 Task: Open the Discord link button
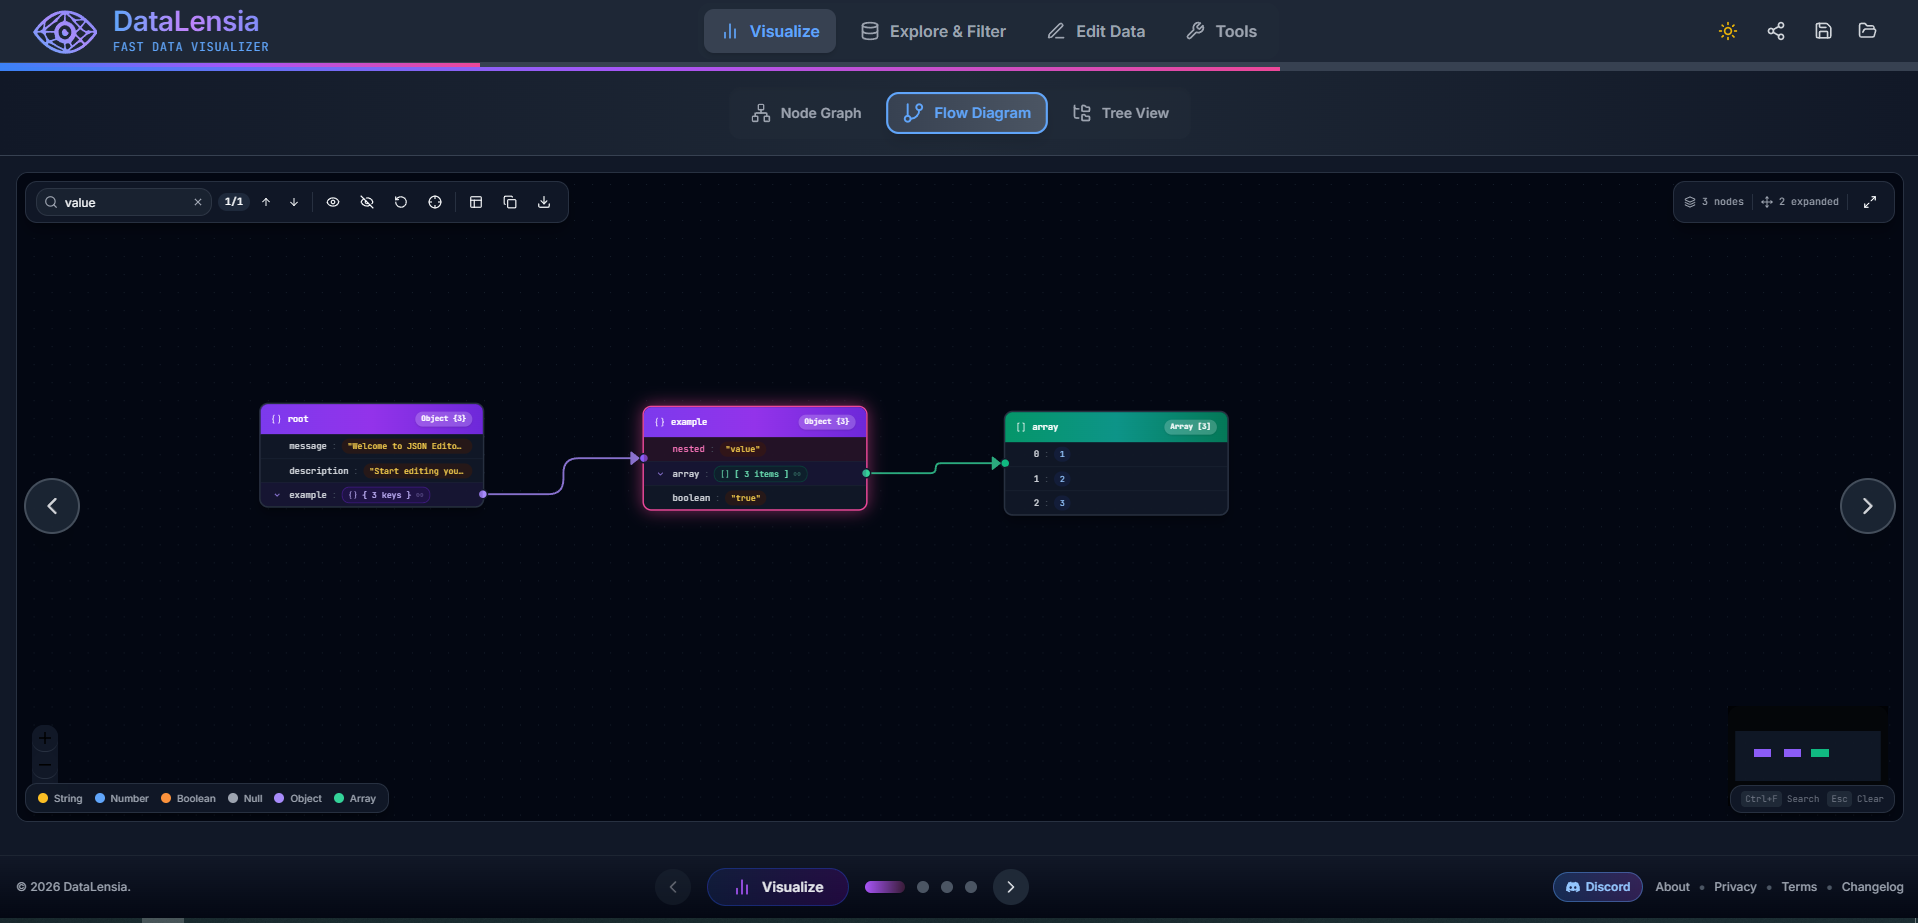(x=1598, y=887)
